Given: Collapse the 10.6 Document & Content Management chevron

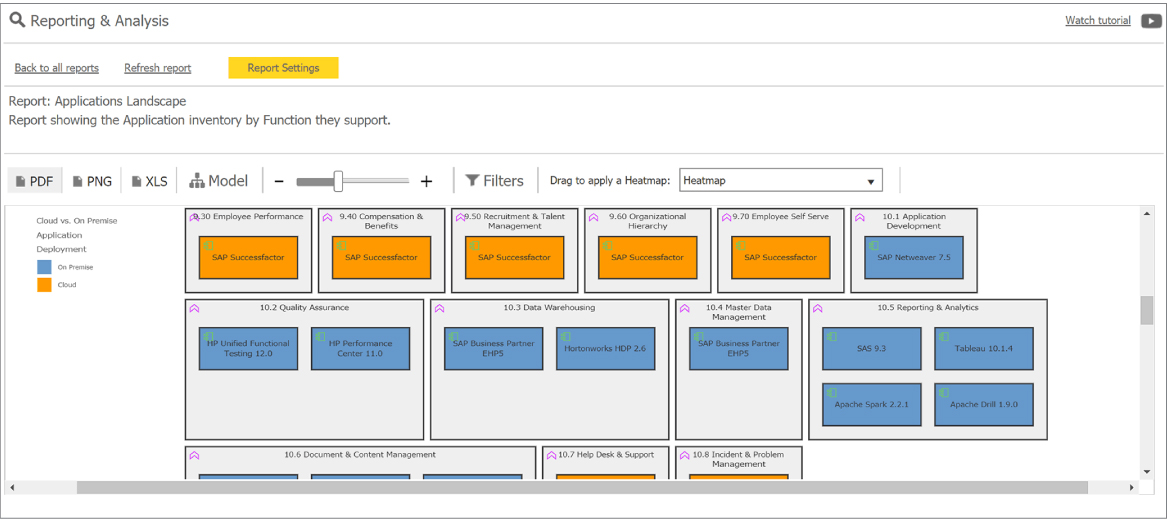Looking at the screenshot, I should pos(194,455).
